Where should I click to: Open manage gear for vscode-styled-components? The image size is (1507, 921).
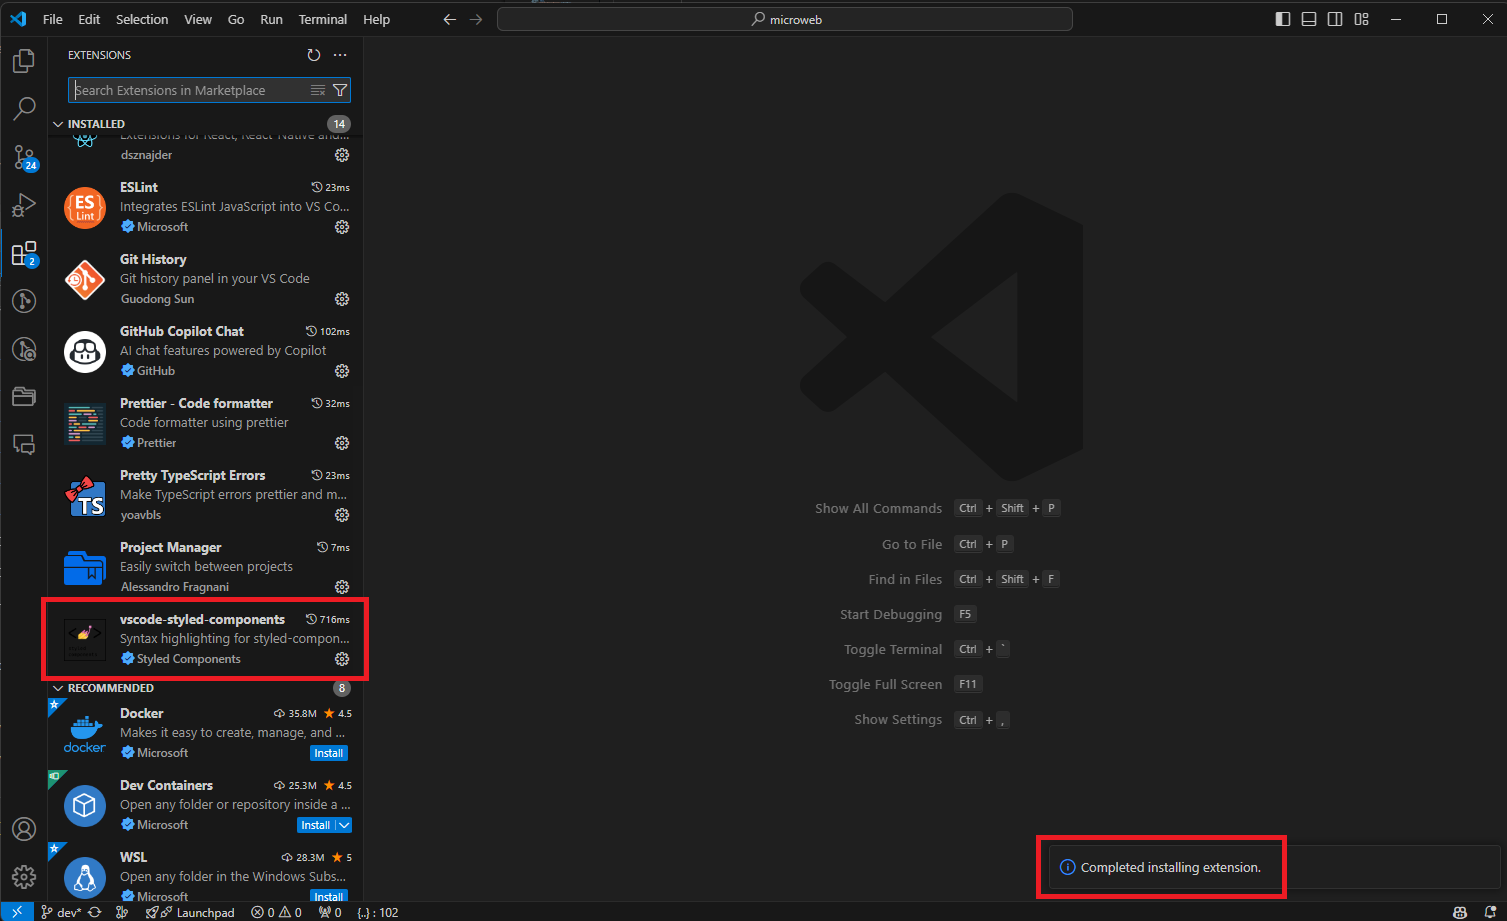click(342, 659)
